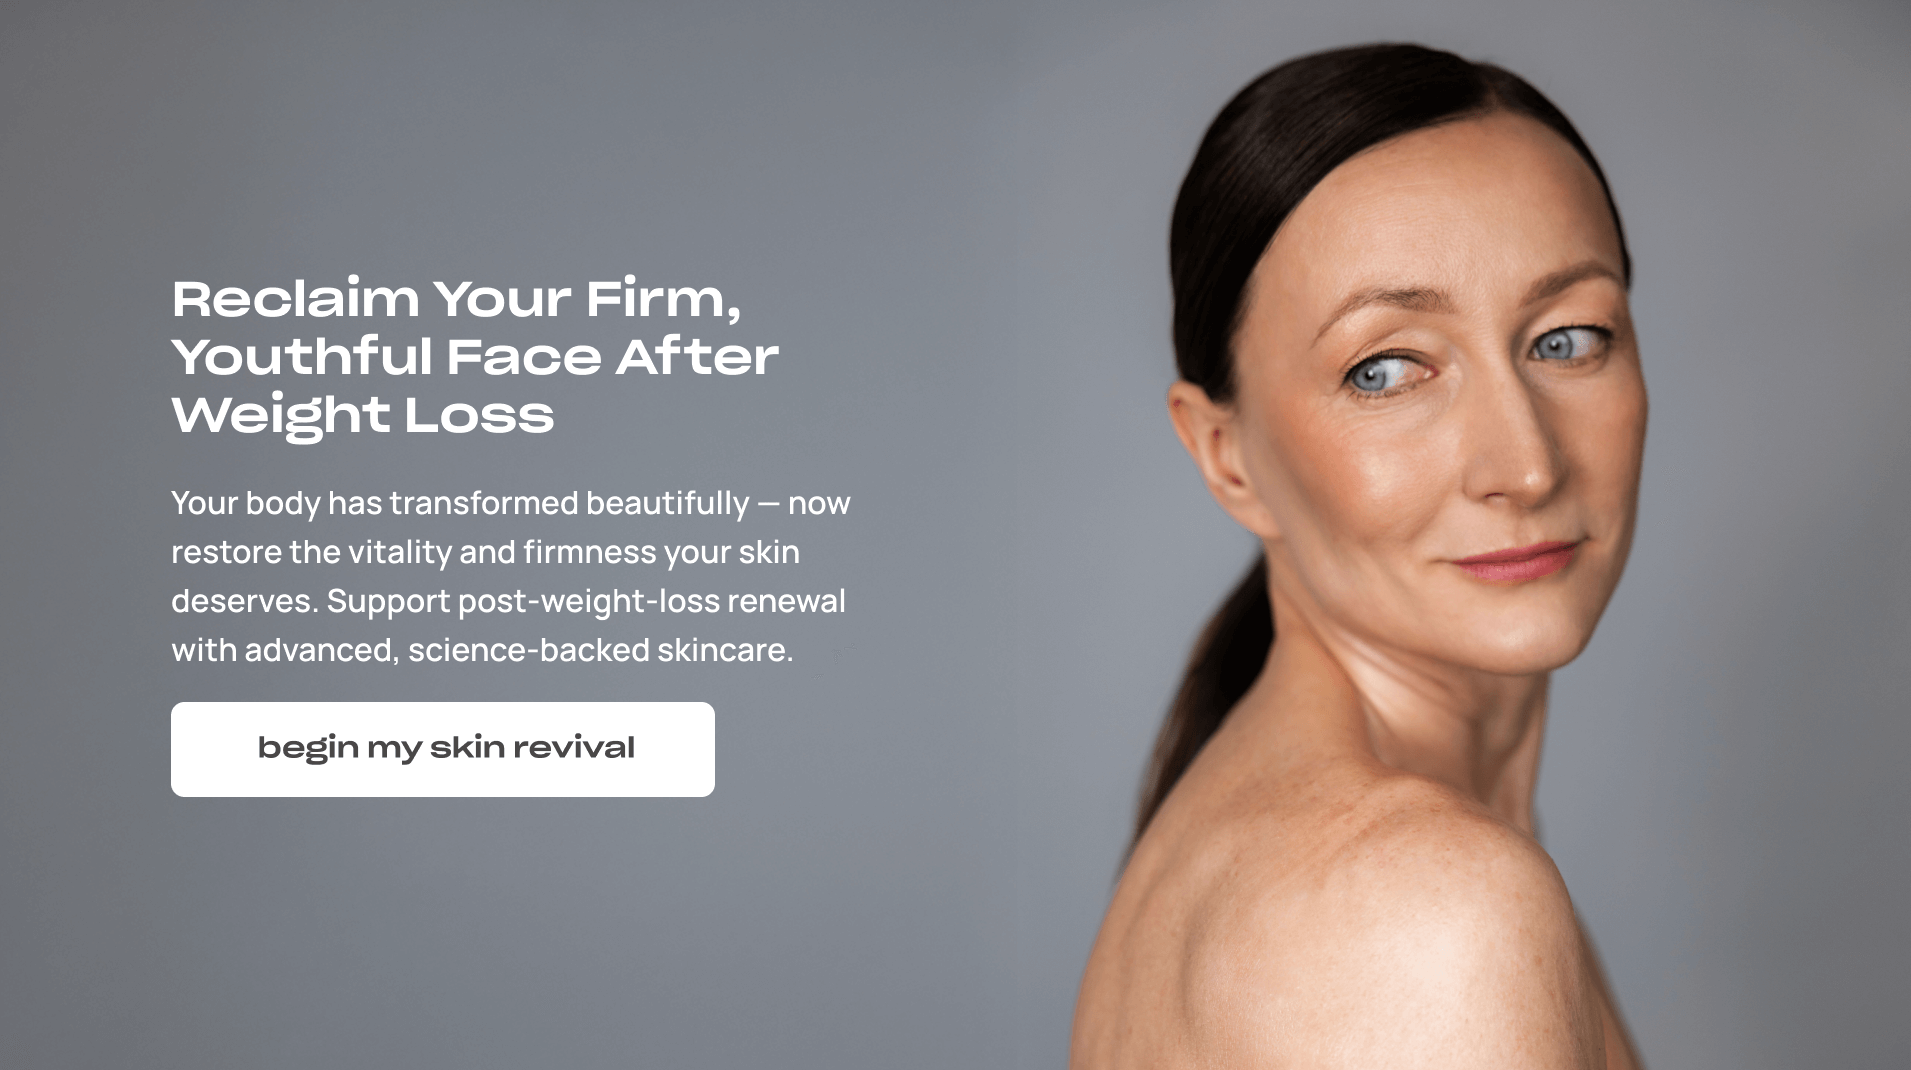
Task: Click the 'Youthful Face After' headline line
Action: pyautogui.click(x=475, y=356)
